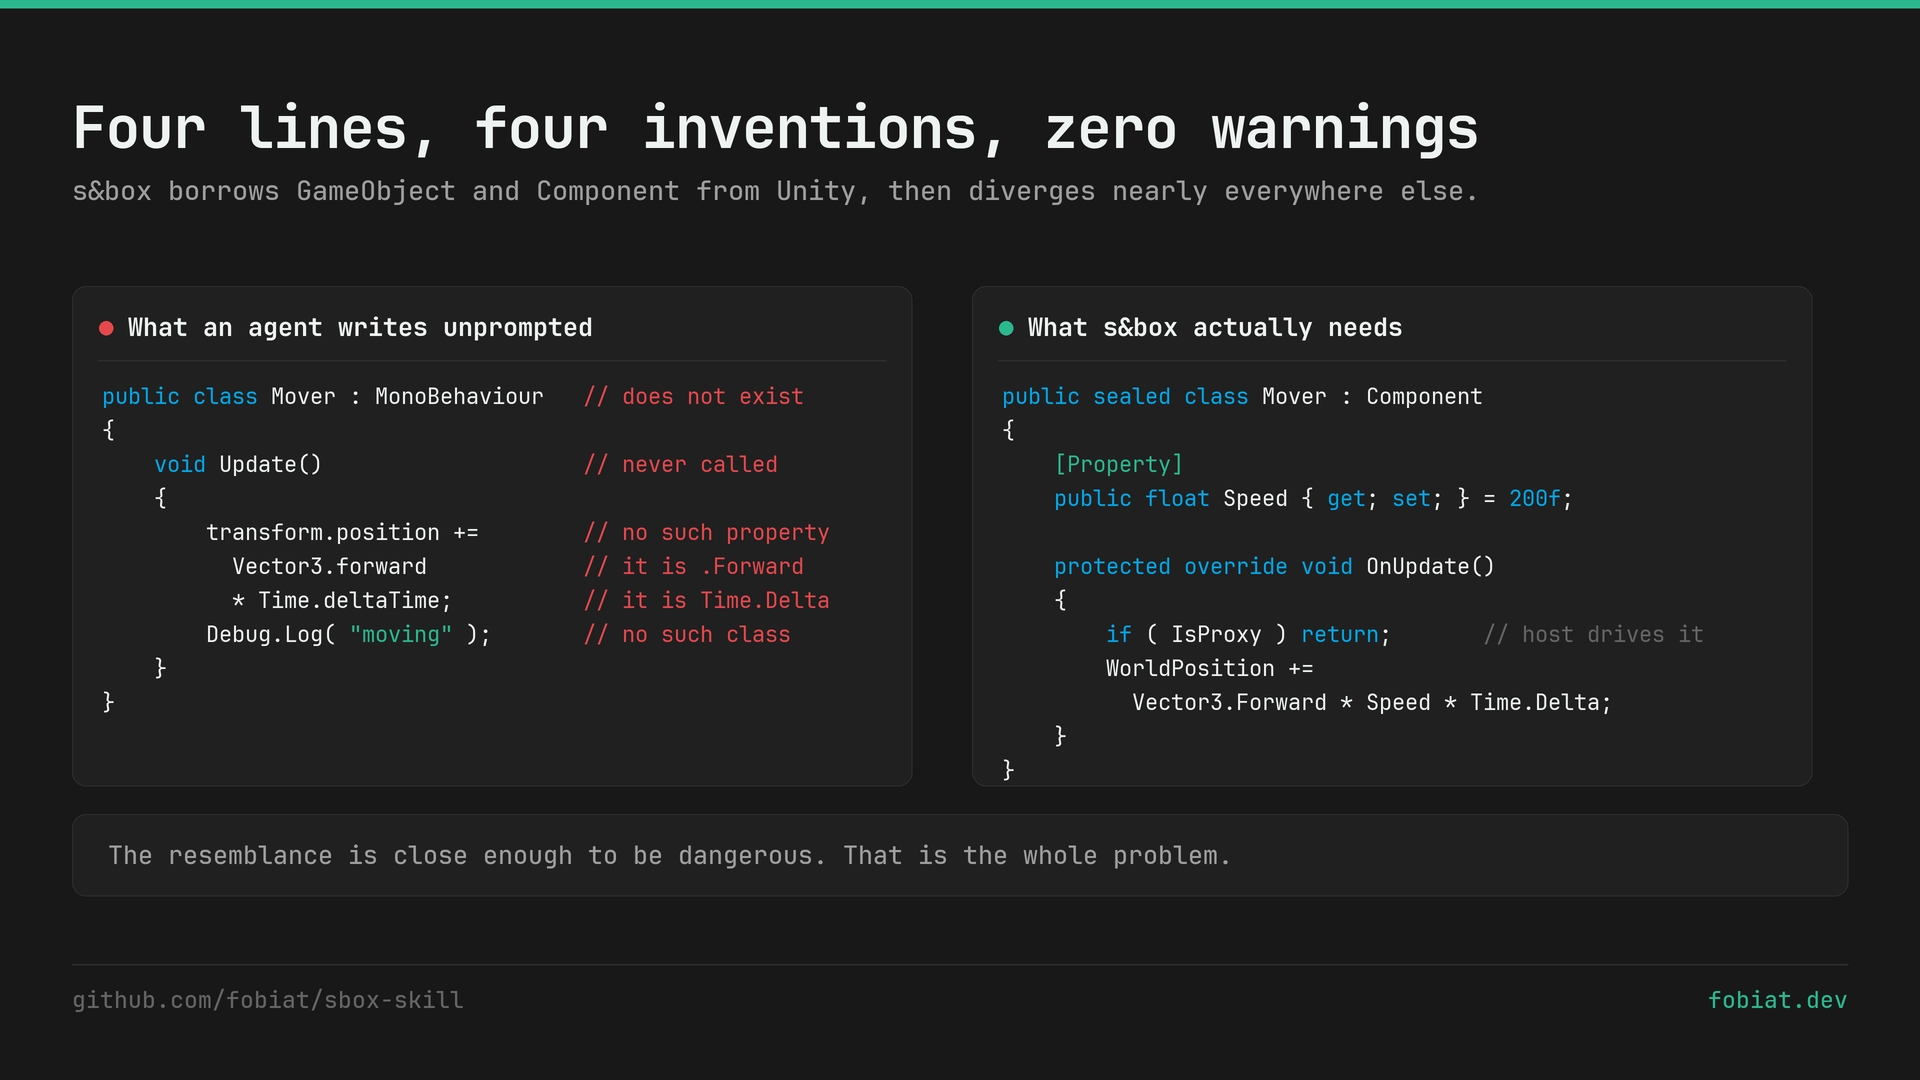The image size is (1920, 1080).
Task: Select the comment "// never called"
Action: coord(680,465)
